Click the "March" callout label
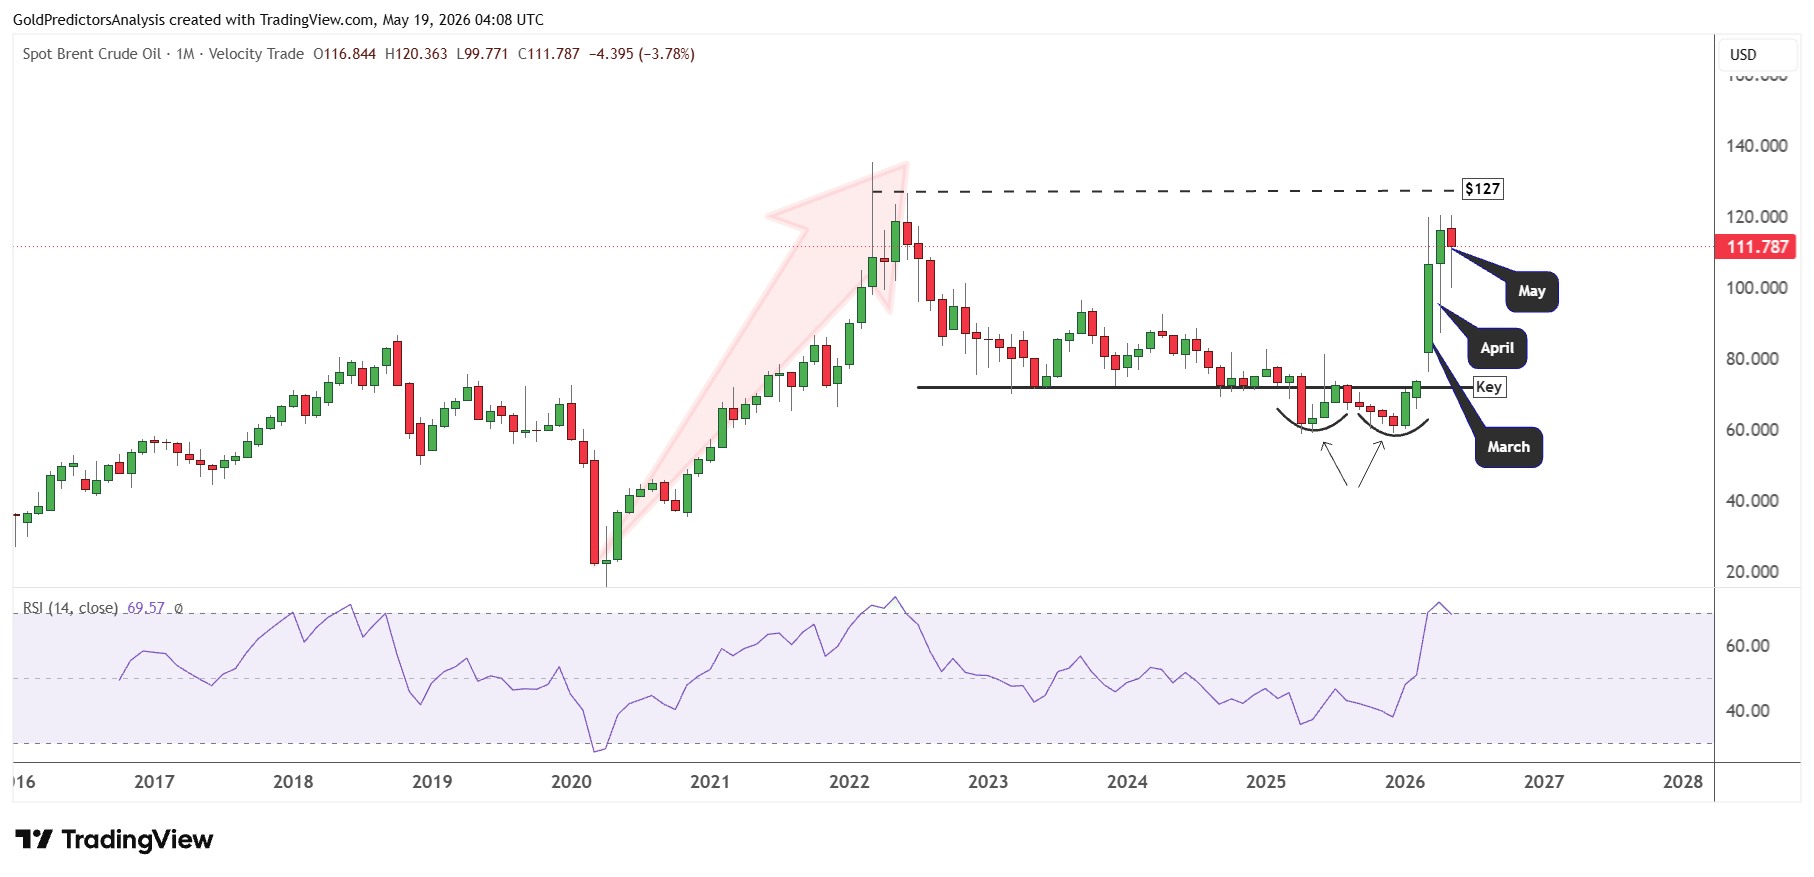The width and height of the screenshot is (1814, 877). (x=1508, y=447)
